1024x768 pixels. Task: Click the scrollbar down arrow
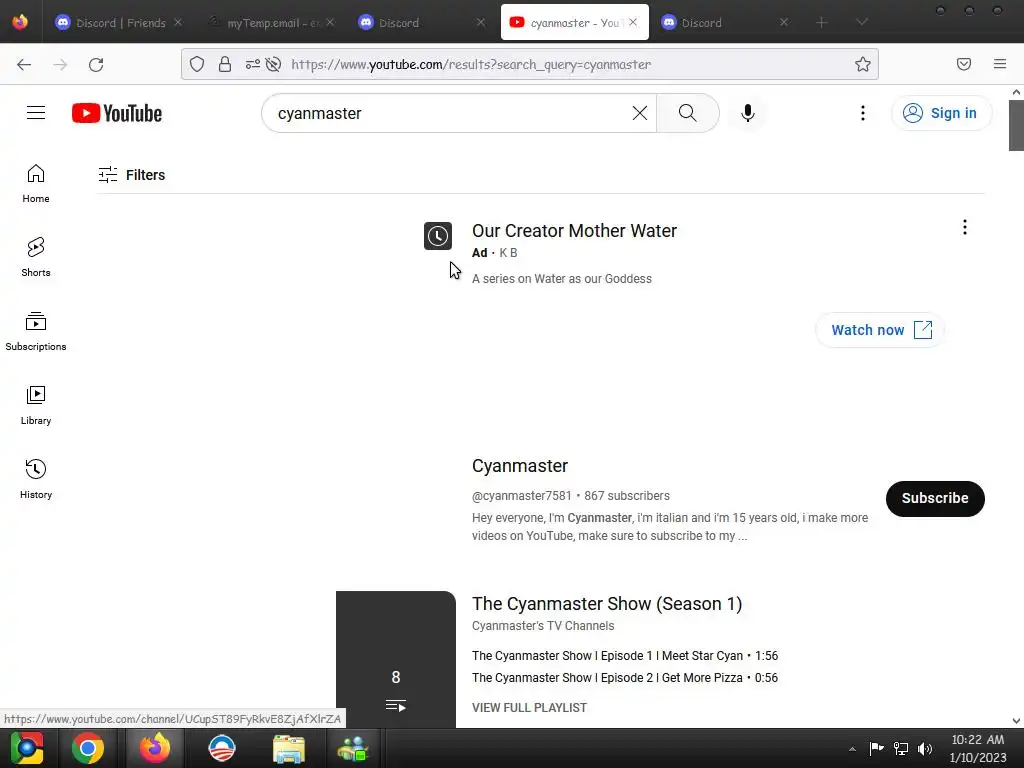[1016, 721]
